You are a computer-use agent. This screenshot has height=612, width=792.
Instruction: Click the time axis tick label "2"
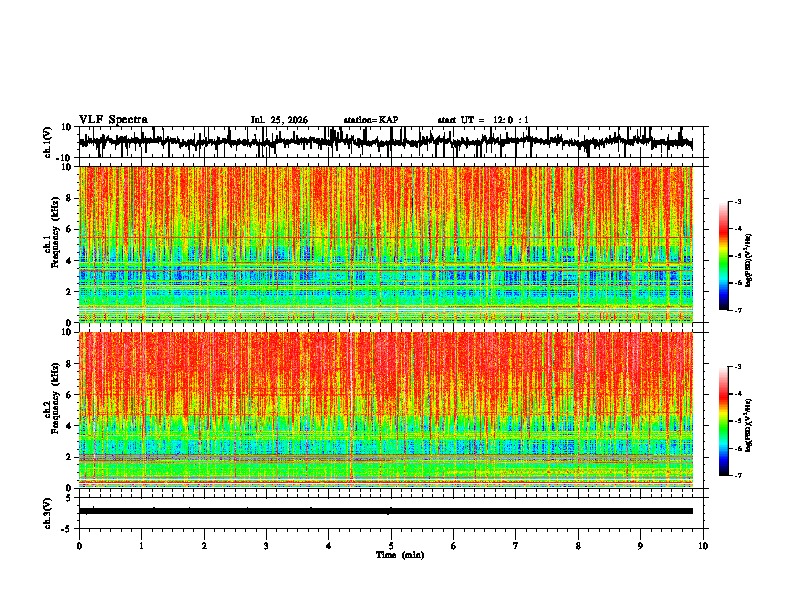(204, 546)
